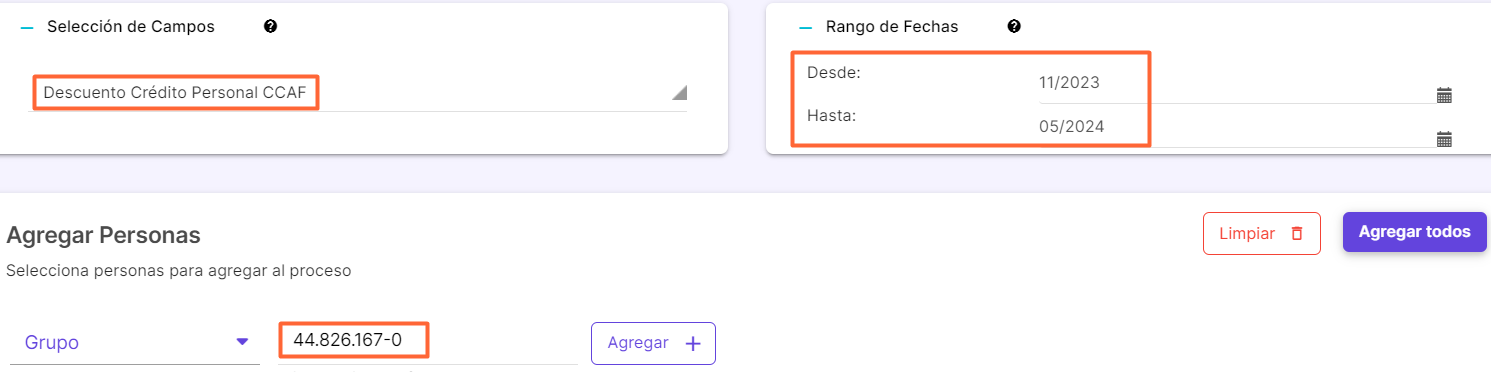Image resolution: width=1491 pixels, height=372 pixels.
Task: Collapse the Selección de Campos panel
Action: click(x=27, y=27)
